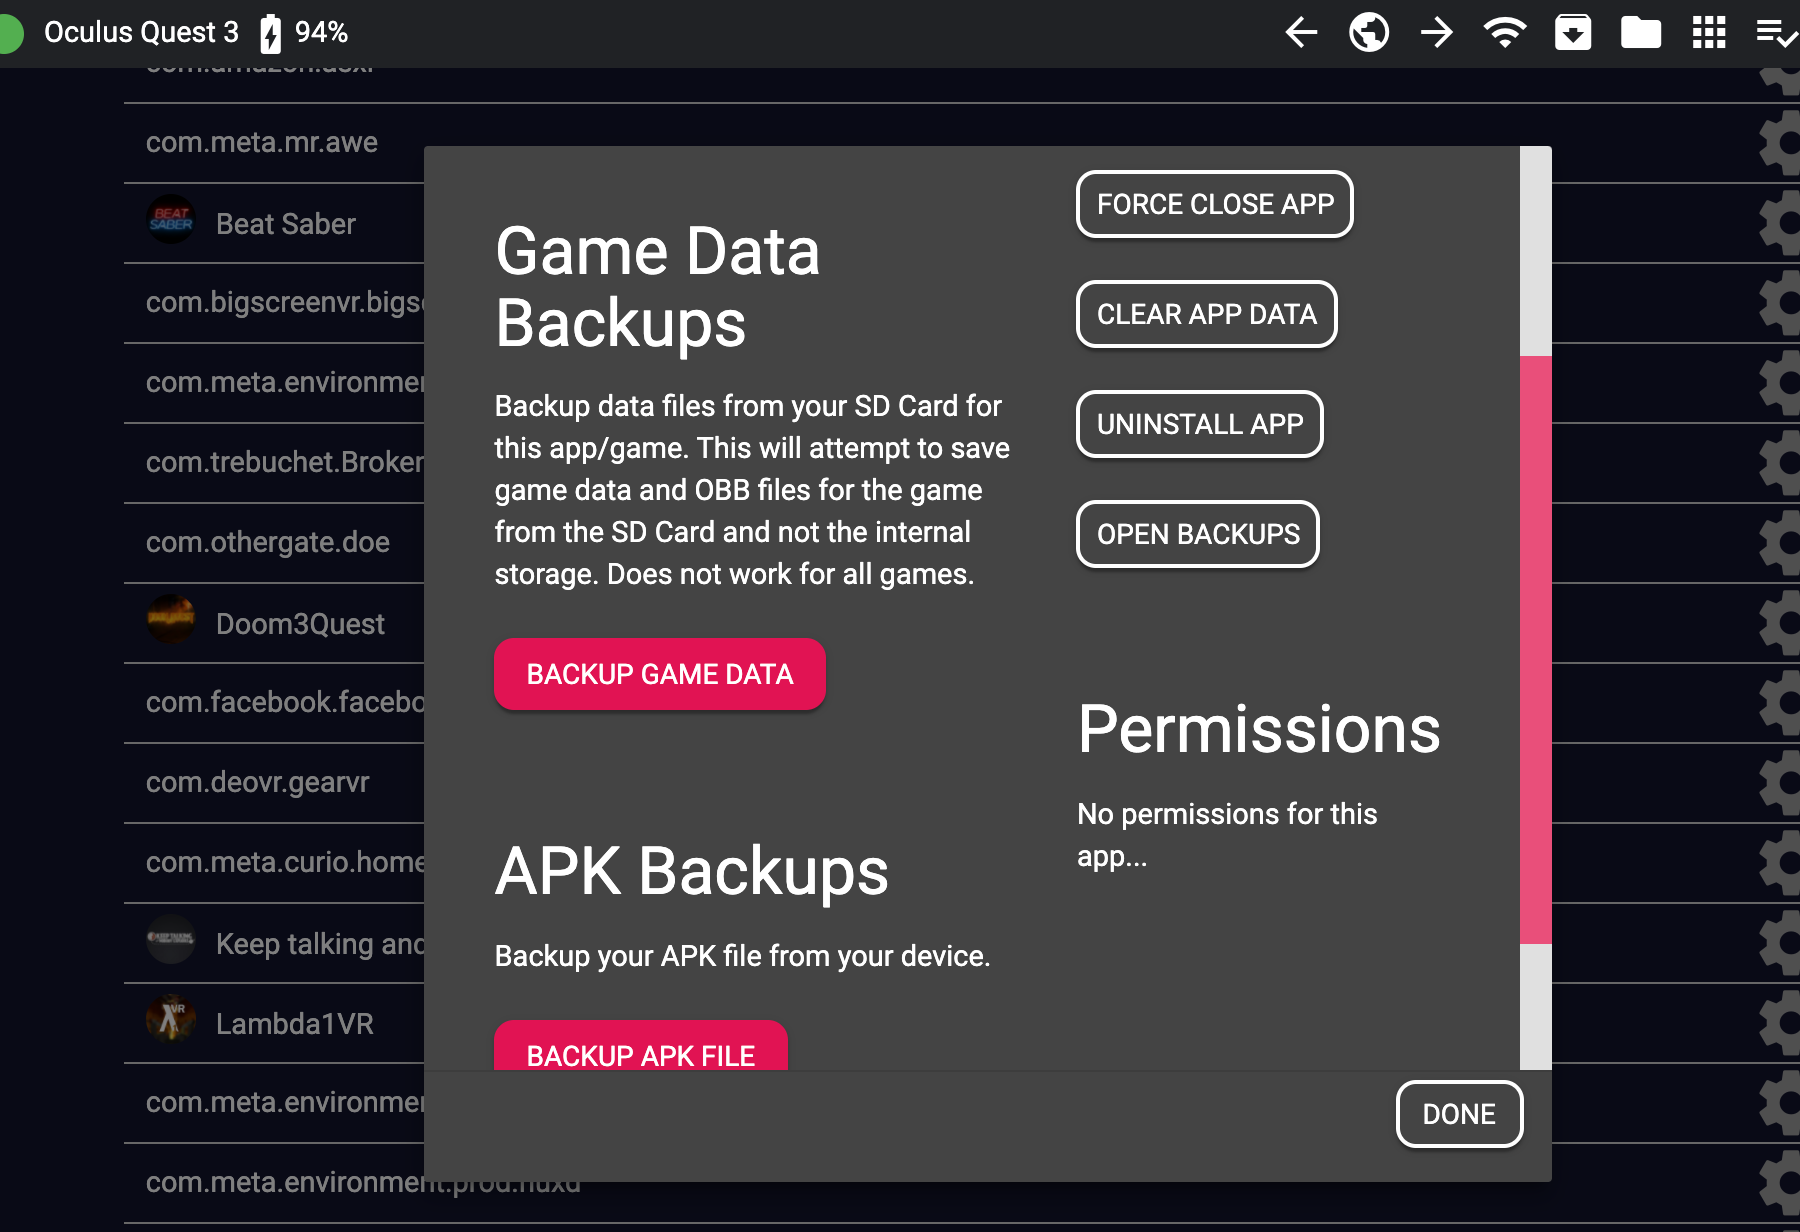Show the running tasks checklist icon
The image size is (1800, 1232).
[1776, 33]
